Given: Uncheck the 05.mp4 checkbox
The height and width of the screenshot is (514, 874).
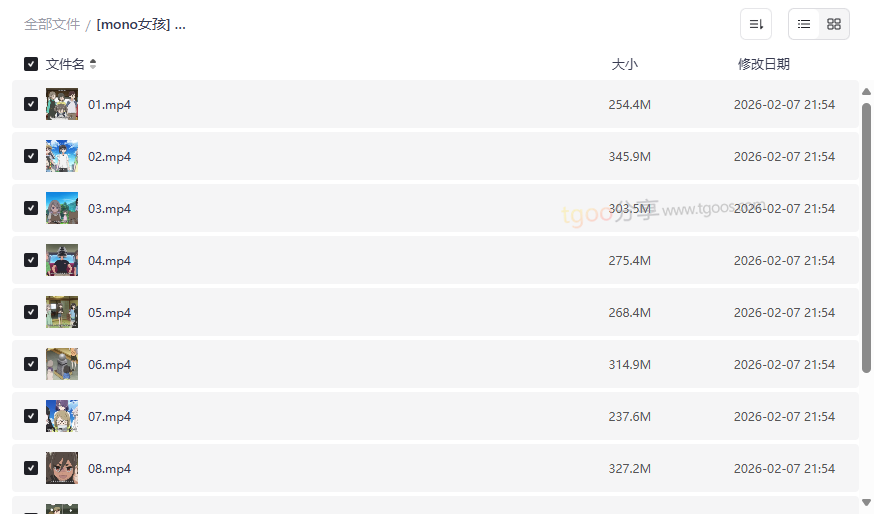Looking at the screenshot, I should click(x=31, y=312).
